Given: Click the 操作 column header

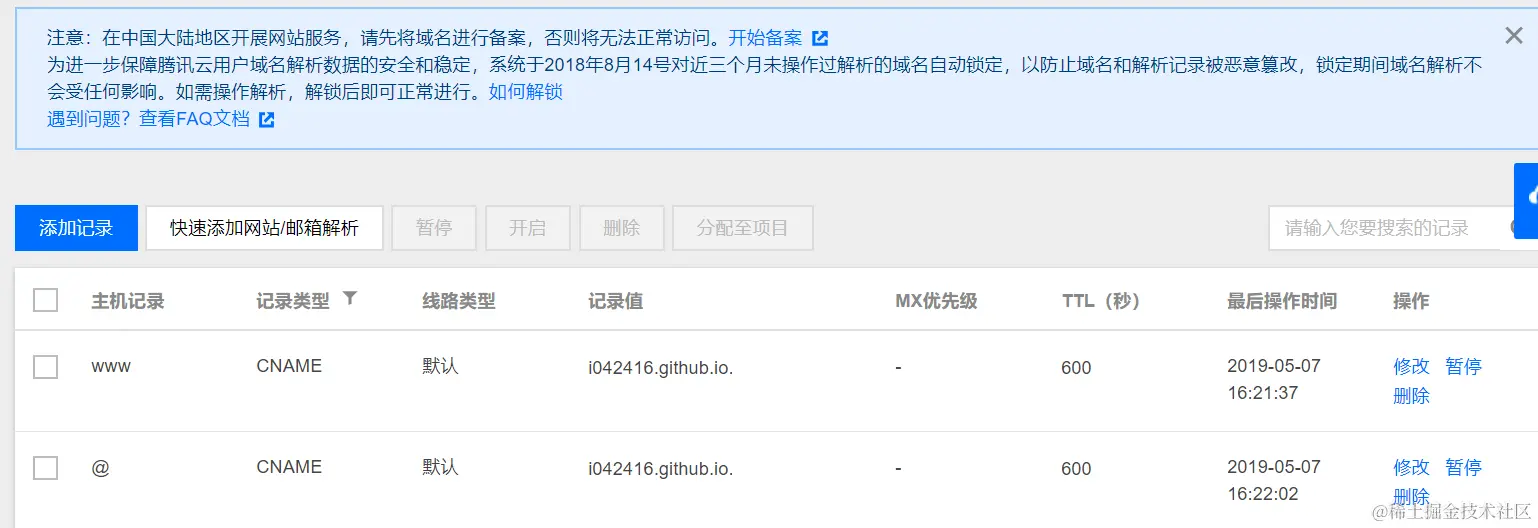Looking at the screenshot, I should [x=1411, y=301].
